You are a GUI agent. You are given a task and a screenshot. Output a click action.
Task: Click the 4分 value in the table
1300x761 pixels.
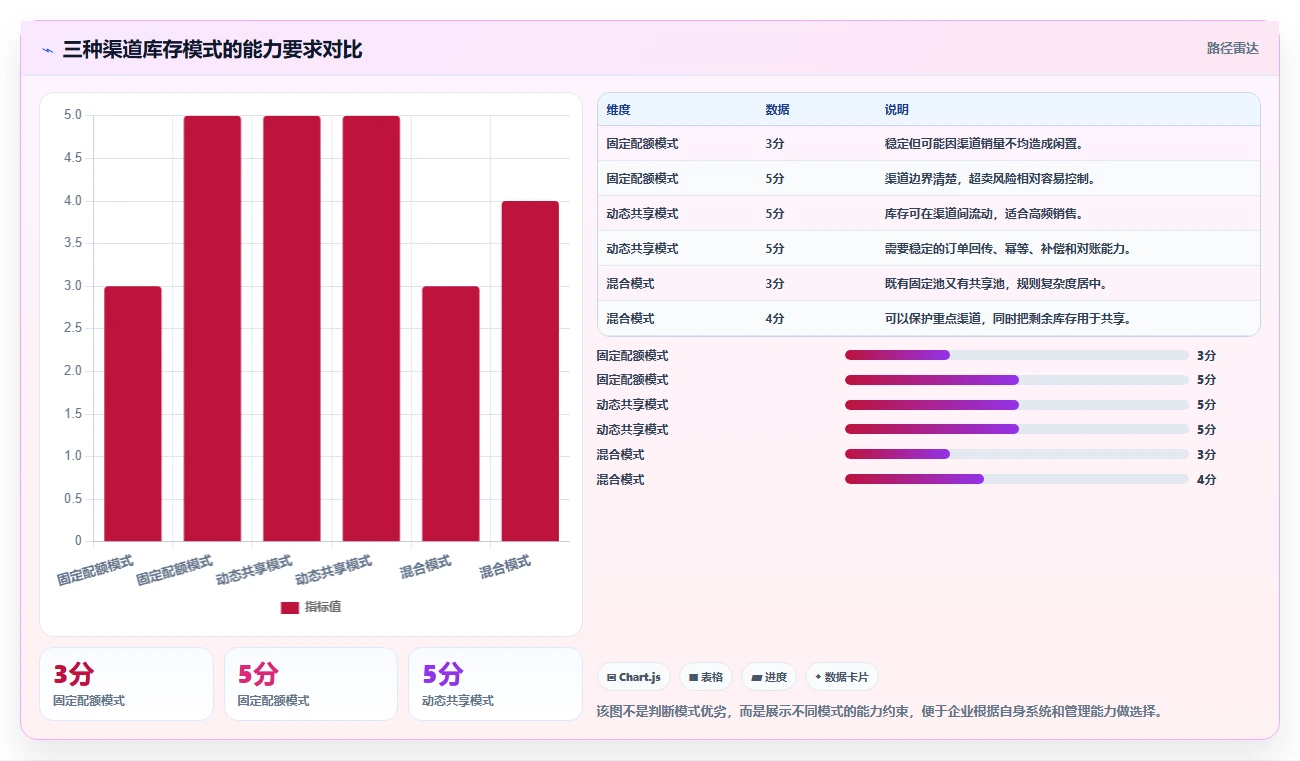tap(775, 319)
